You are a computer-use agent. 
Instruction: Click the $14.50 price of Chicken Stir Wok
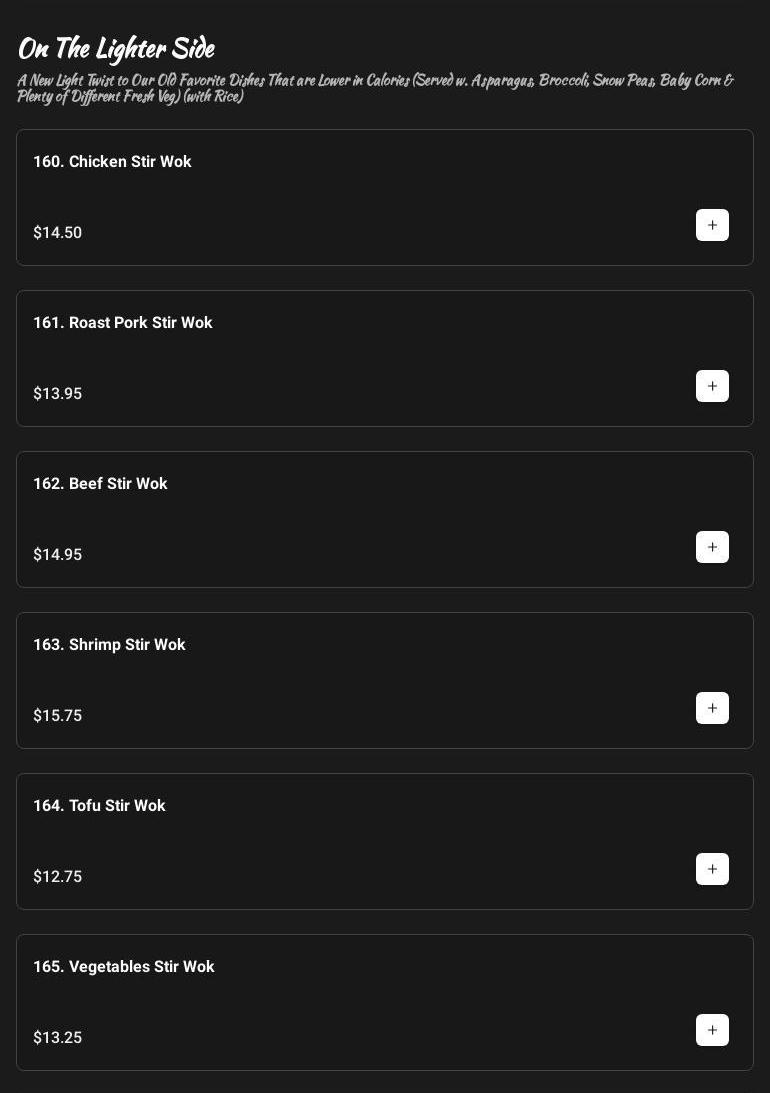pos(58,233)
